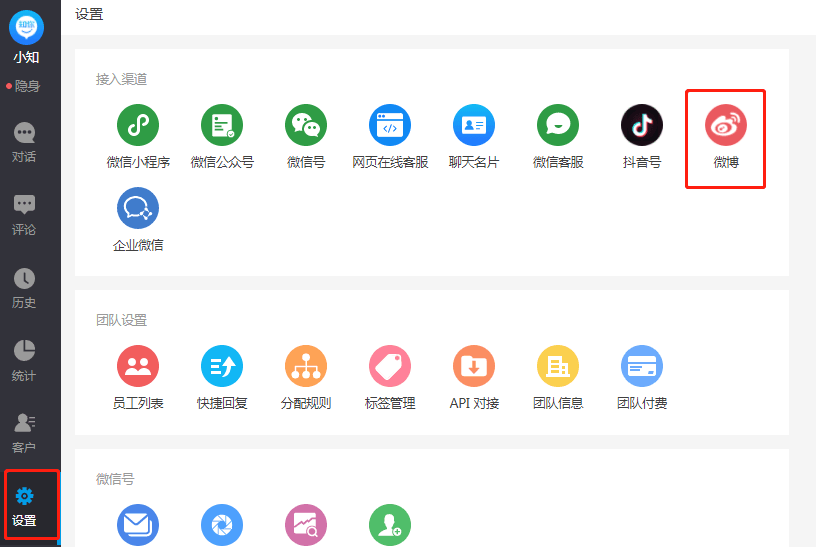Open 网页在线客服 channel settings
Screen dimensions: 816x547
point(390,125)
